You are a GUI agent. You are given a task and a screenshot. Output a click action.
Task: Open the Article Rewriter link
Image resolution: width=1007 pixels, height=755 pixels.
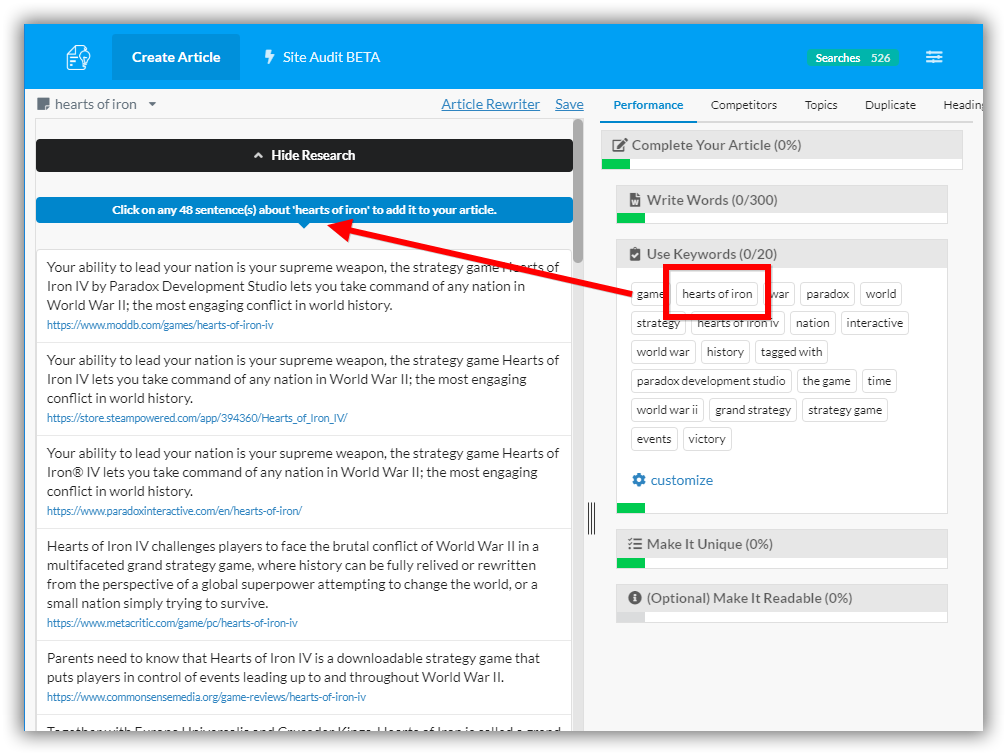point(490,104)
